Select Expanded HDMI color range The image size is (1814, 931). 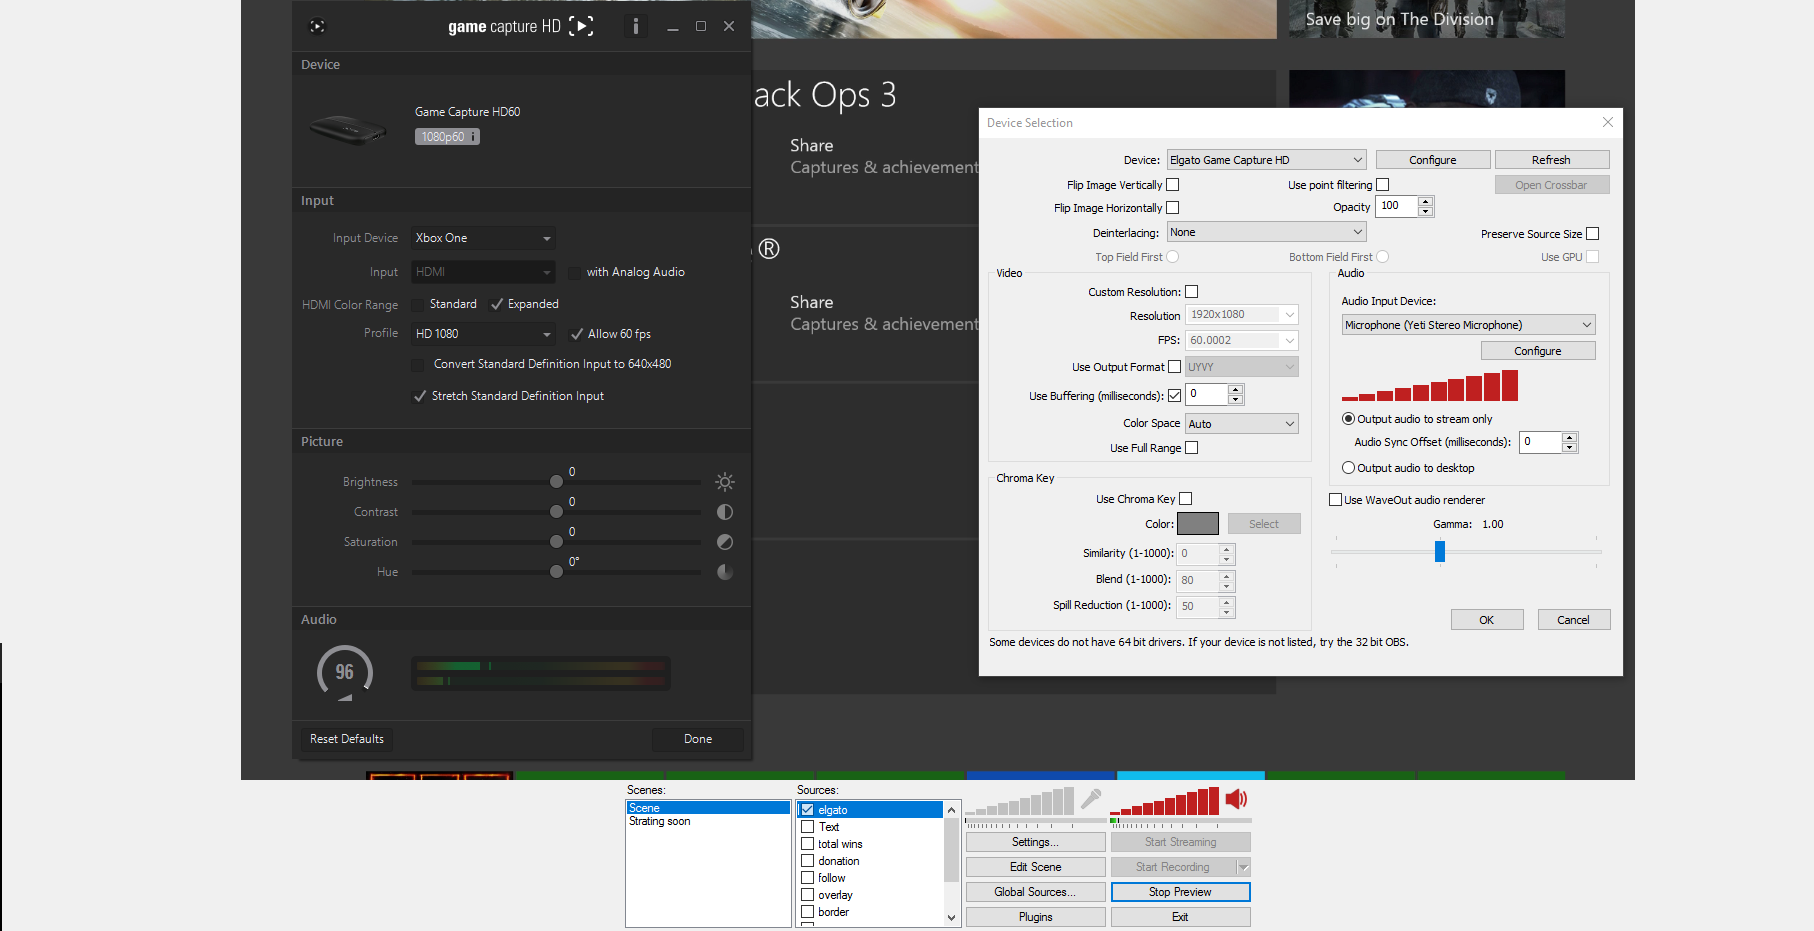point(497,304)
